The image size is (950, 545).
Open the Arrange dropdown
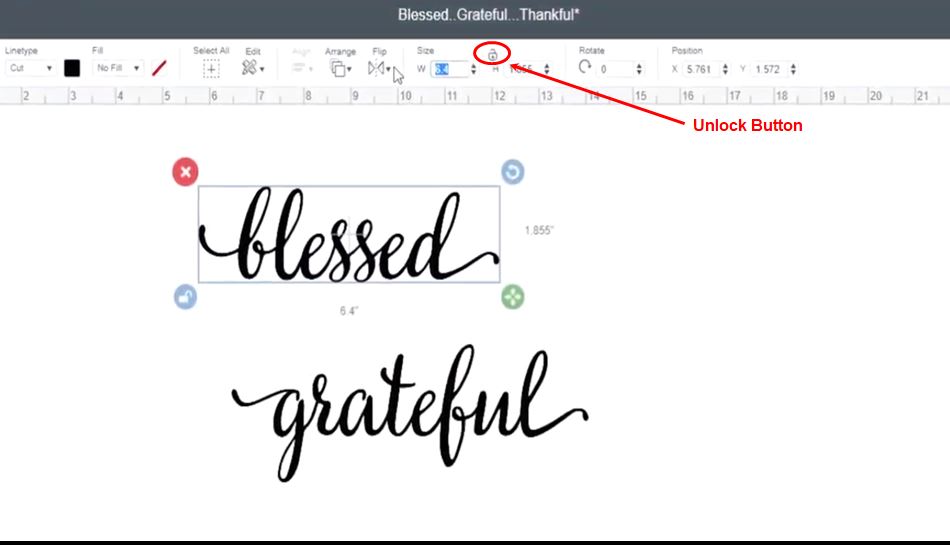pos(340,69)
